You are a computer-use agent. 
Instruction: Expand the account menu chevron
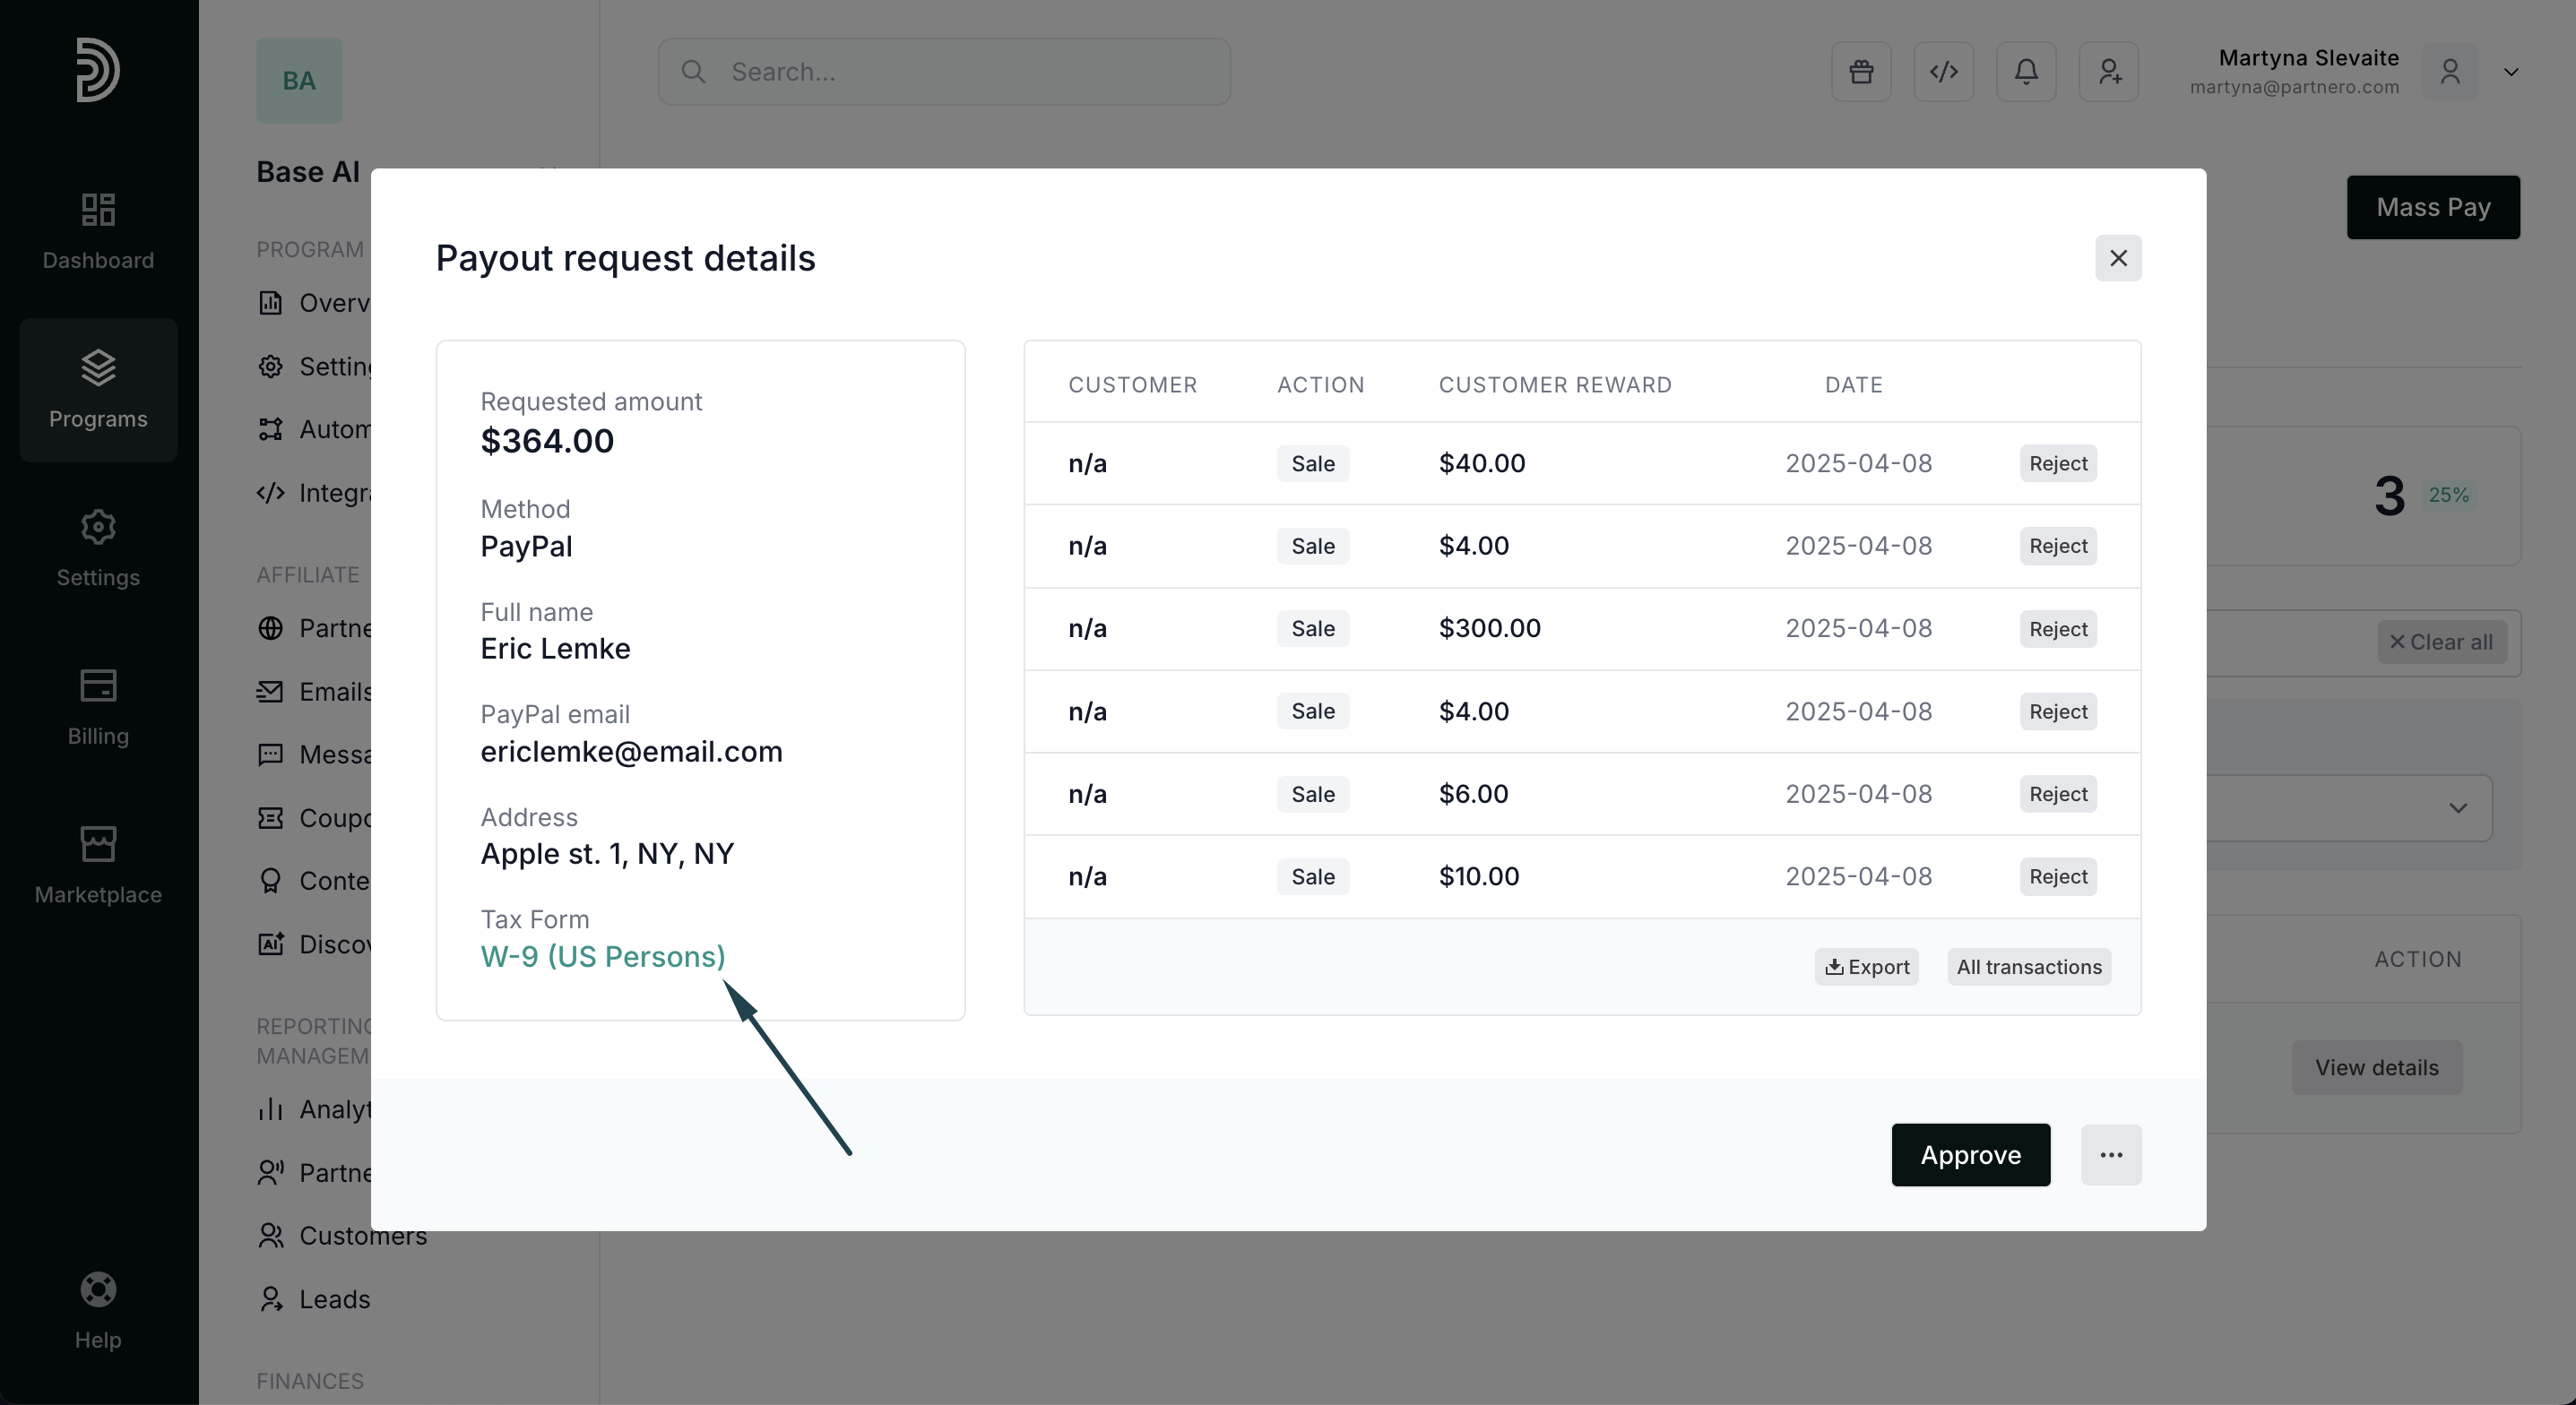coord(2510,72)
